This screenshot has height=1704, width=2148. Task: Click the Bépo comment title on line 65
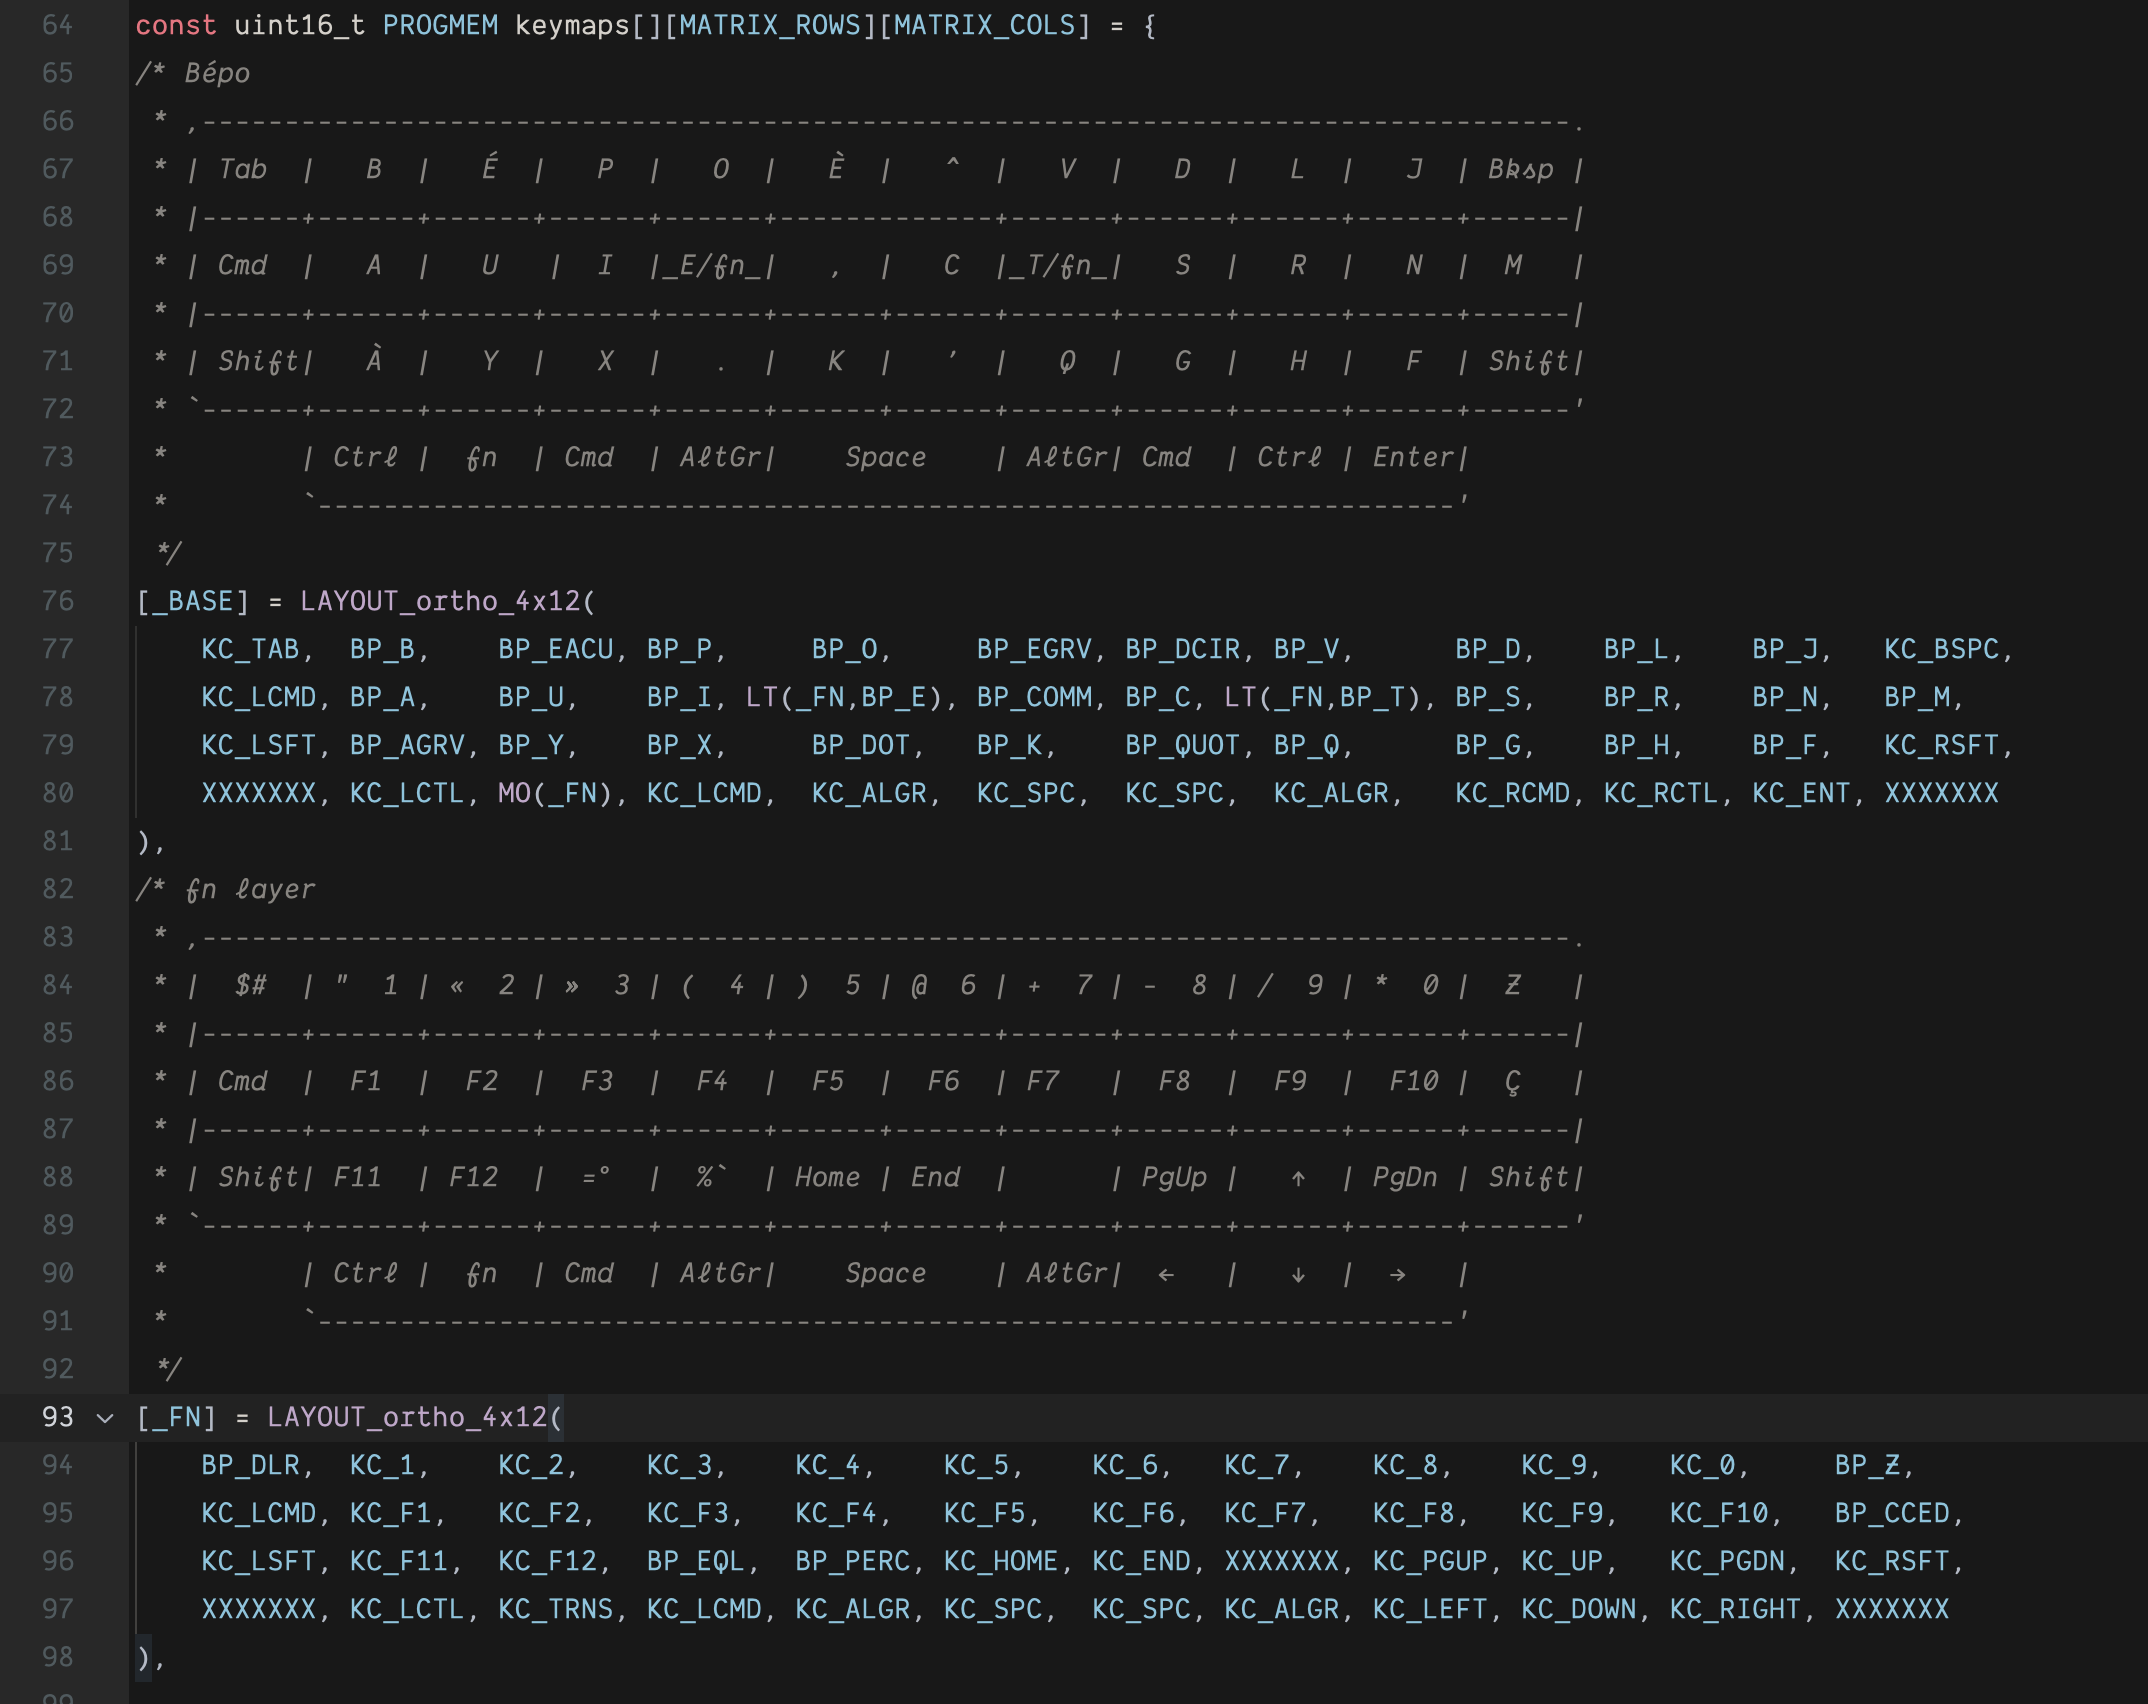pos(217,73)
